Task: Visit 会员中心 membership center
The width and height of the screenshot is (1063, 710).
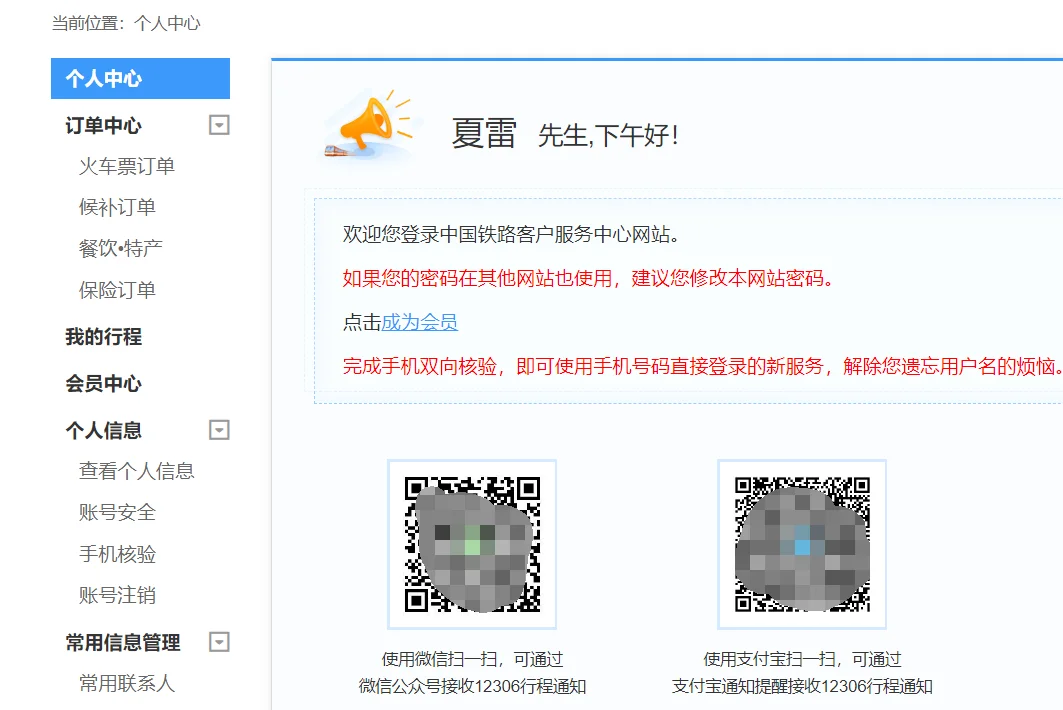Action: pyautogui.click(x=102, y=384)
